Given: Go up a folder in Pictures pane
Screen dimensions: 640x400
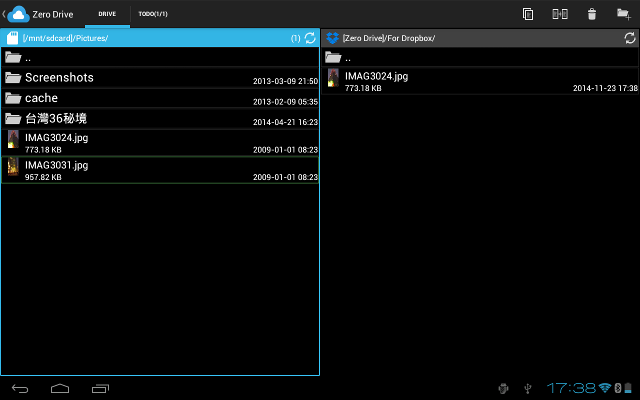Looking at the screenshot, I should pyautogui.click(x=160, y=57).
